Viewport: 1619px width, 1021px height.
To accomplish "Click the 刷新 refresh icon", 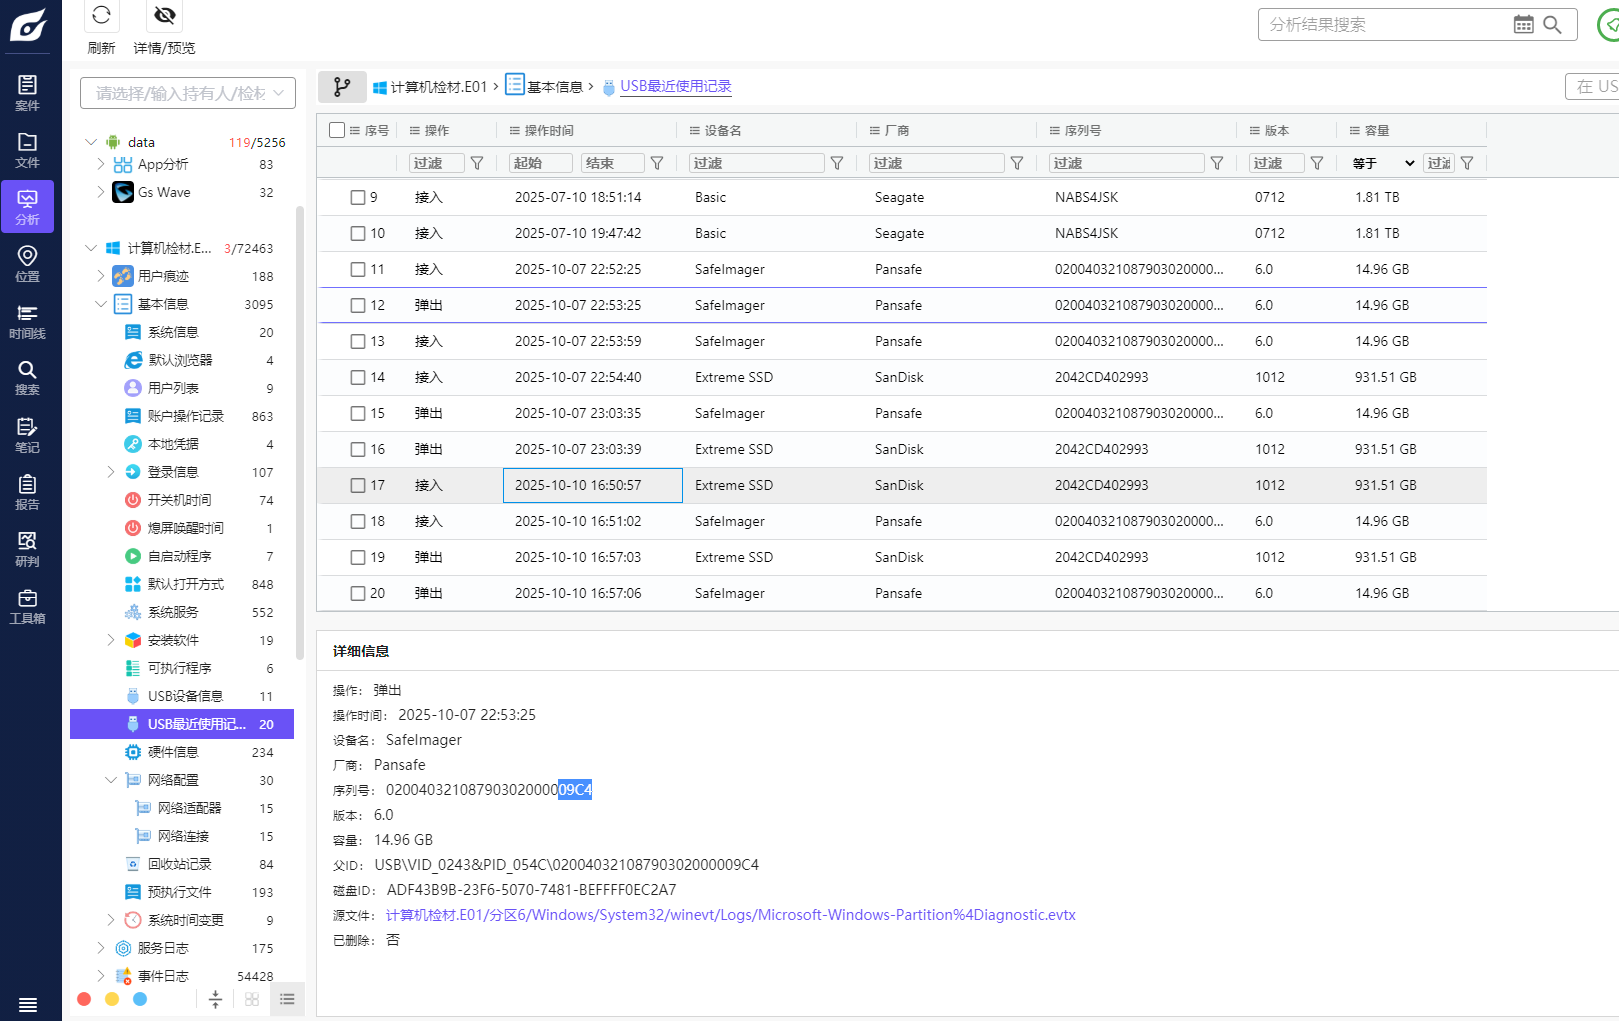I will [101, 15].
